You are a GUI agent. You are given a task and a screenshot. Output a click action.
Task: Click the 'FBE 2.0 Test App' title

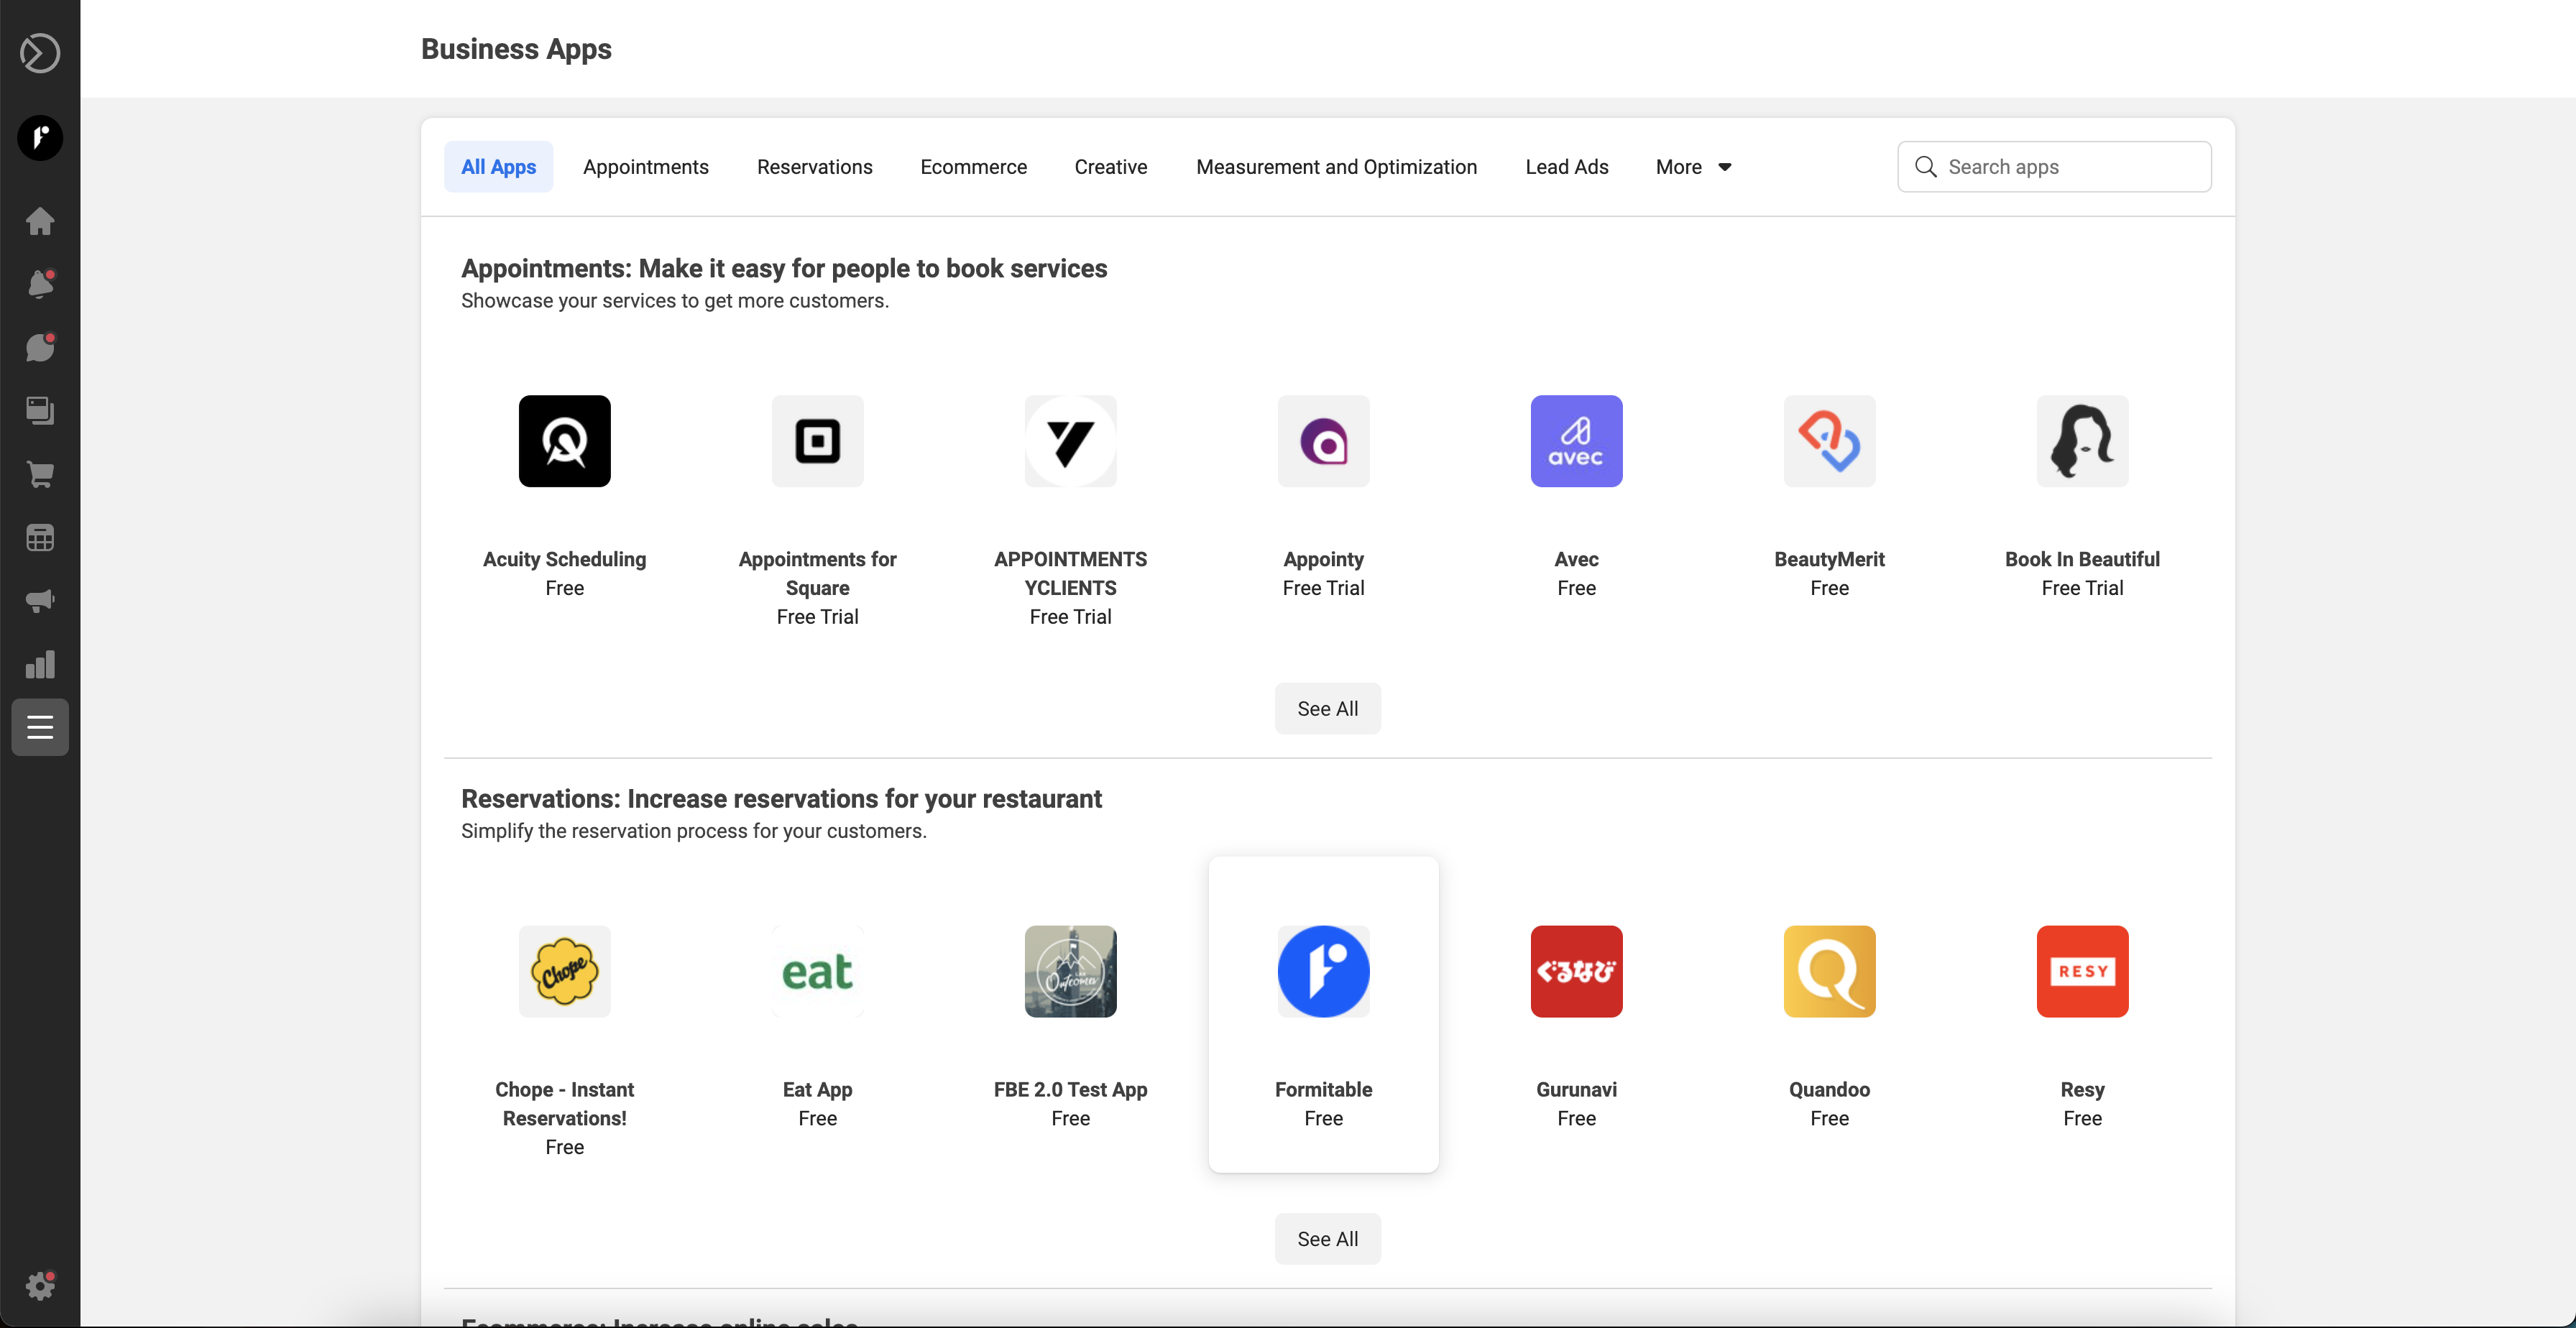tap(1070, 1089)
